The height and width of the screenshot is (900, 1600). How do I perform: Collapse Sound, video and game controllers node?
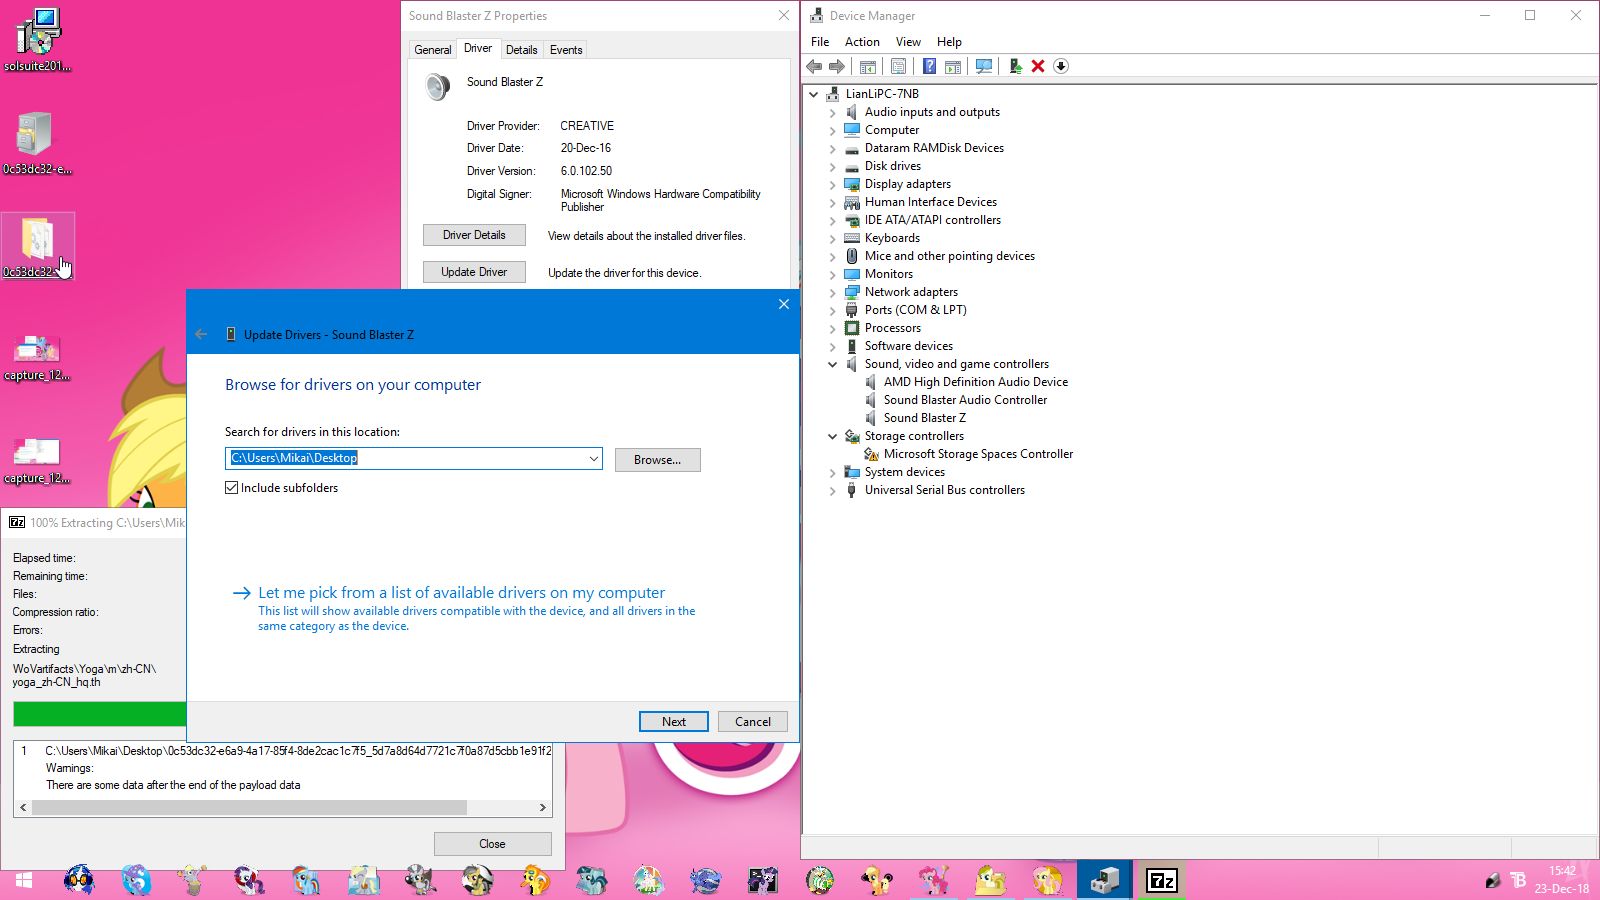(832, 364)
